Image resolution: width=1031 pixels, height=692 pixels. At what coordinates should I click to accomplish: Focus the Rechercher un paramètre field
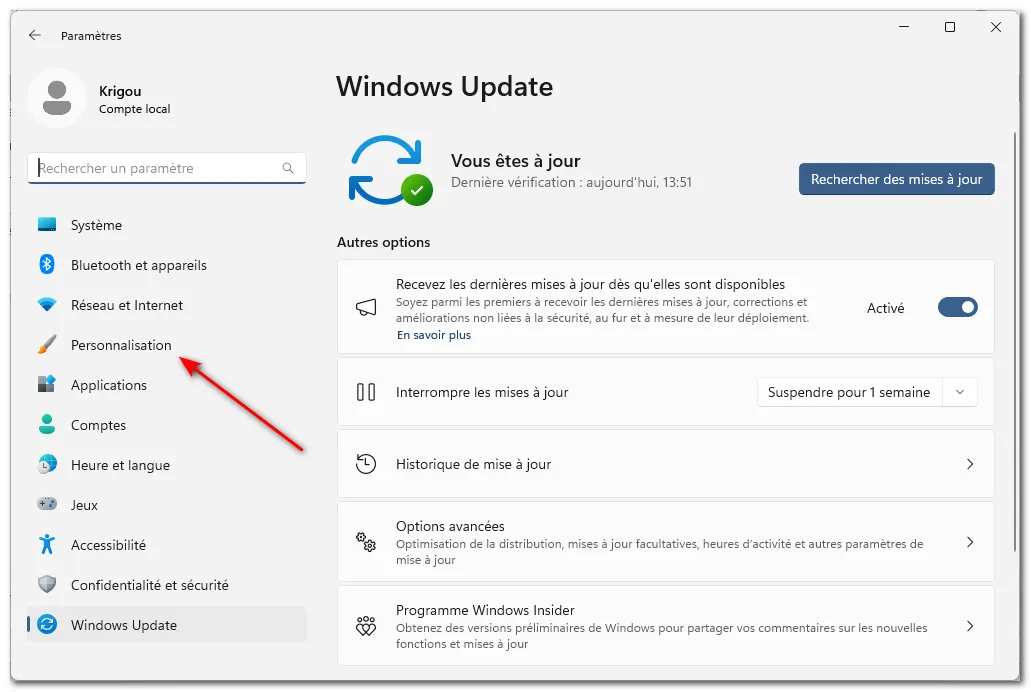click(x=167, y=168)
